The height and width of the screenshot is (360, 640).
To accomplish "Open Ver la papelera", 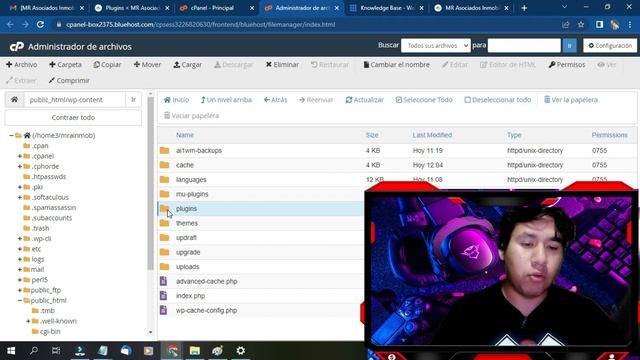I will (571, 100).
